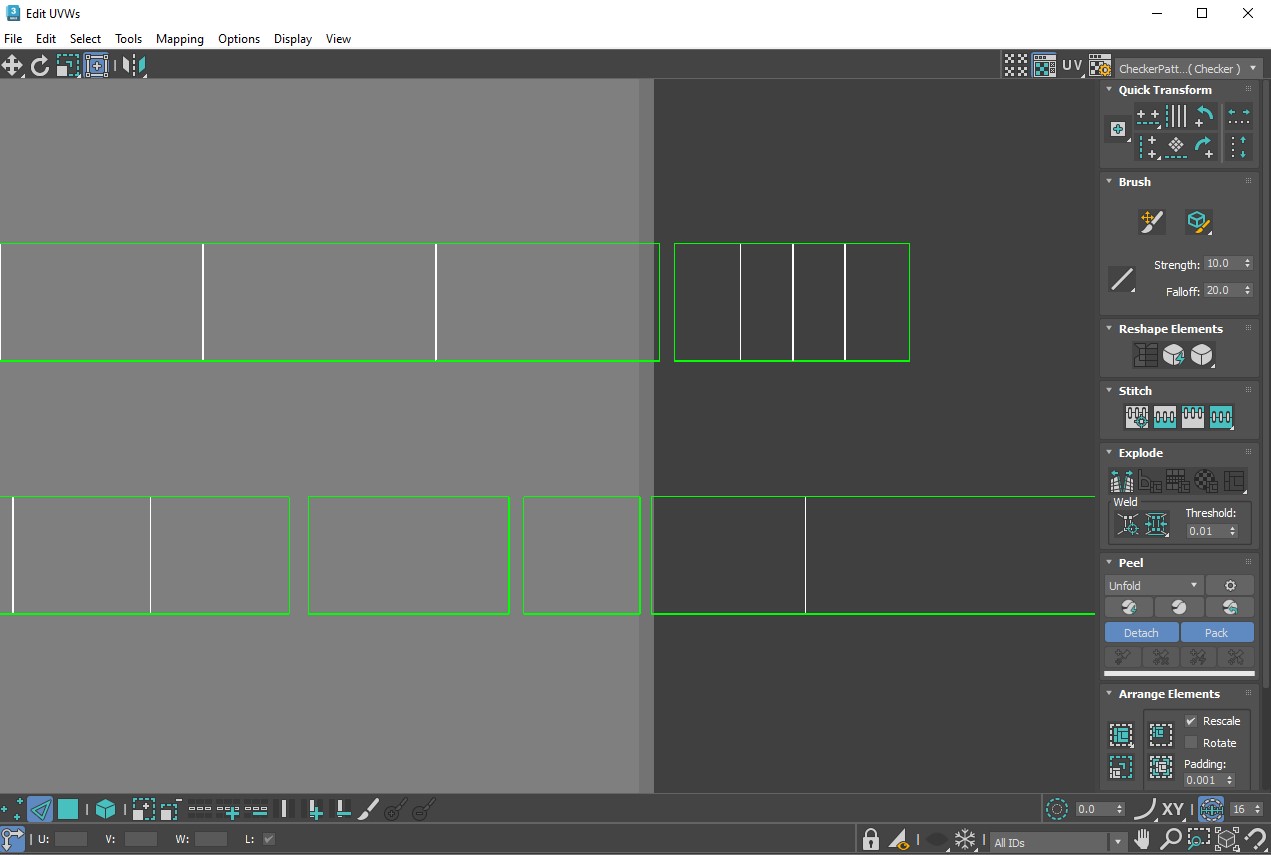Select the Paint Select brush on the bottom toolbar
Viewport: 1271px width, 855px height.
click(x=367, y=810)
